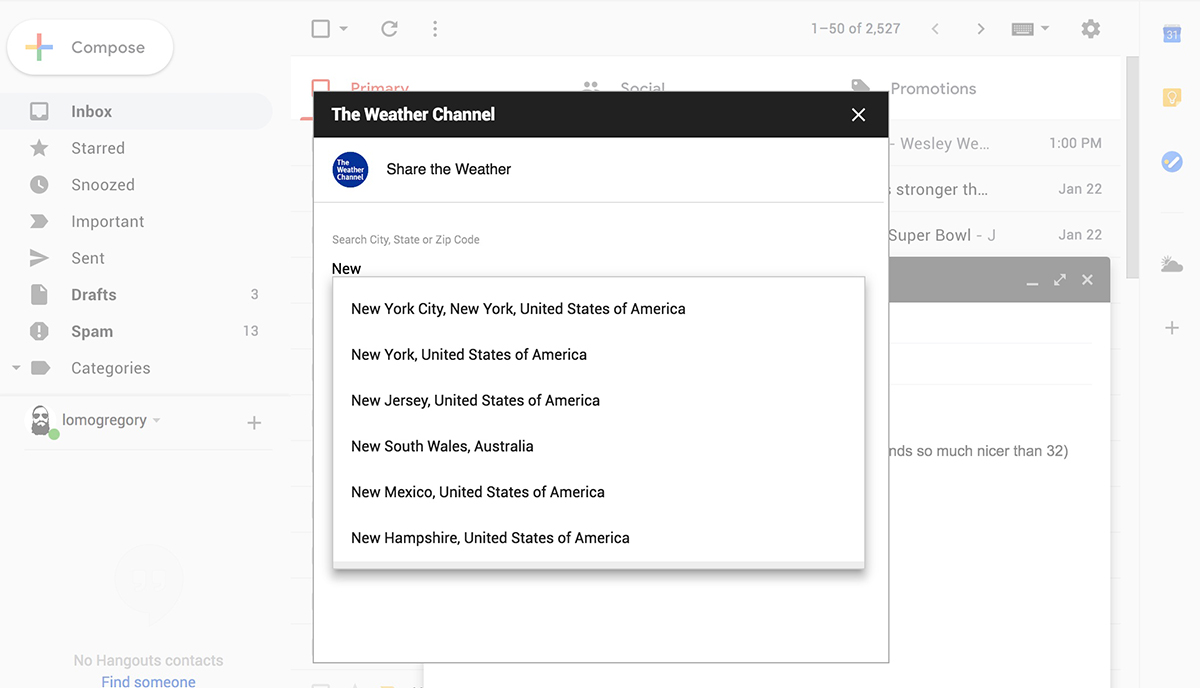Open the Settings gear
Image resolution: width=1200 pixels, height=688 pixels.
[x=1091, y=29]
